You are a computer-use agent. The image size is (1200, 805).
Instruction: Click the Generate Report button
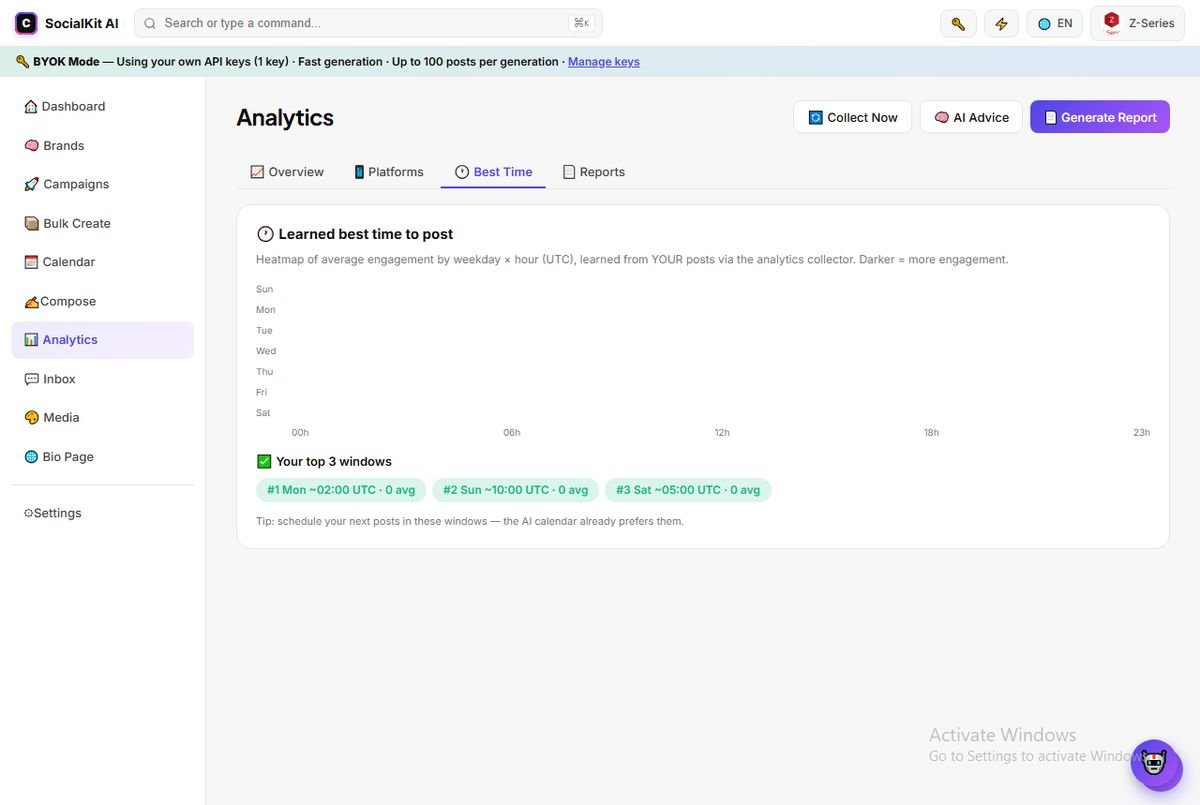[x=1100, y=117]
